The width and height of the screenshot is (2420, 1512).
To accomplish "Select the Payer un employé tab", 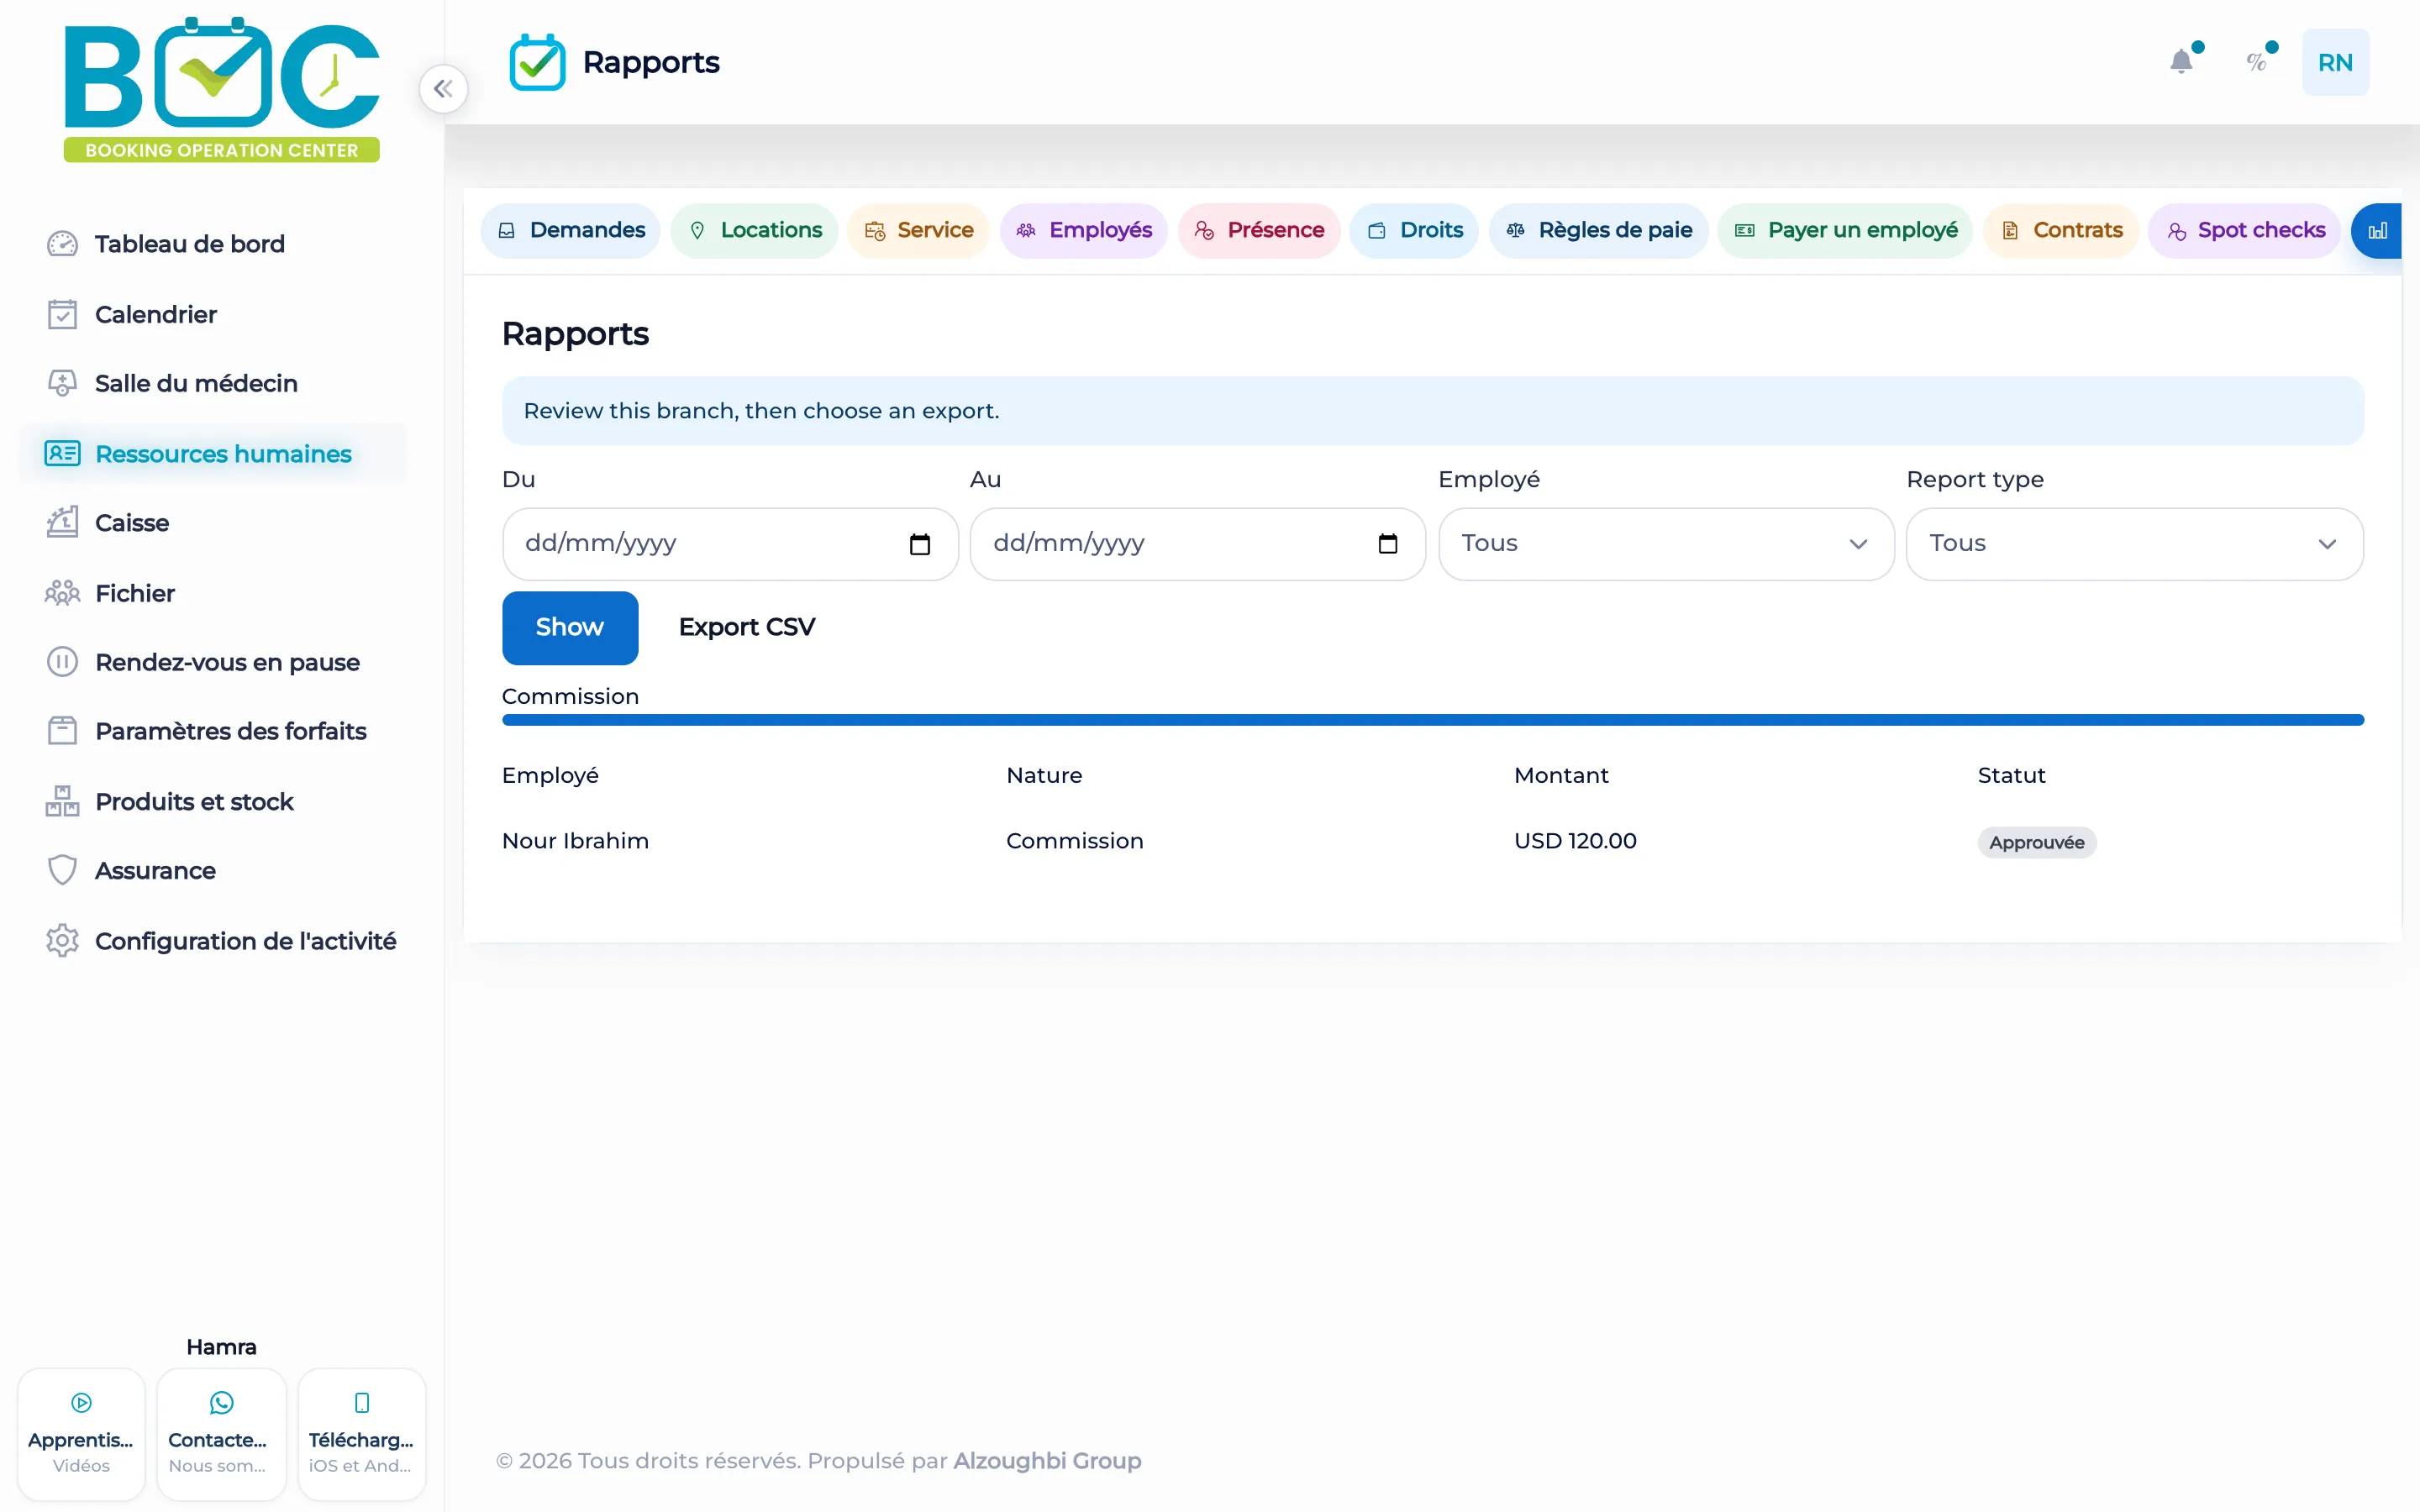I will pos(1845,231).
